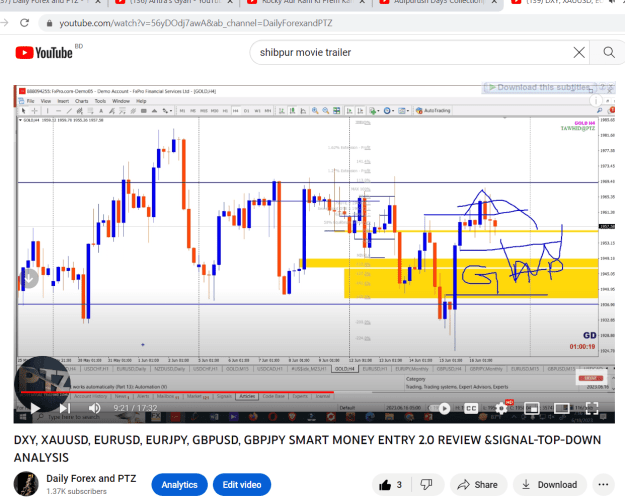Click the Download button below video
This screenshot has width=625, height=500.
(550, 485)
